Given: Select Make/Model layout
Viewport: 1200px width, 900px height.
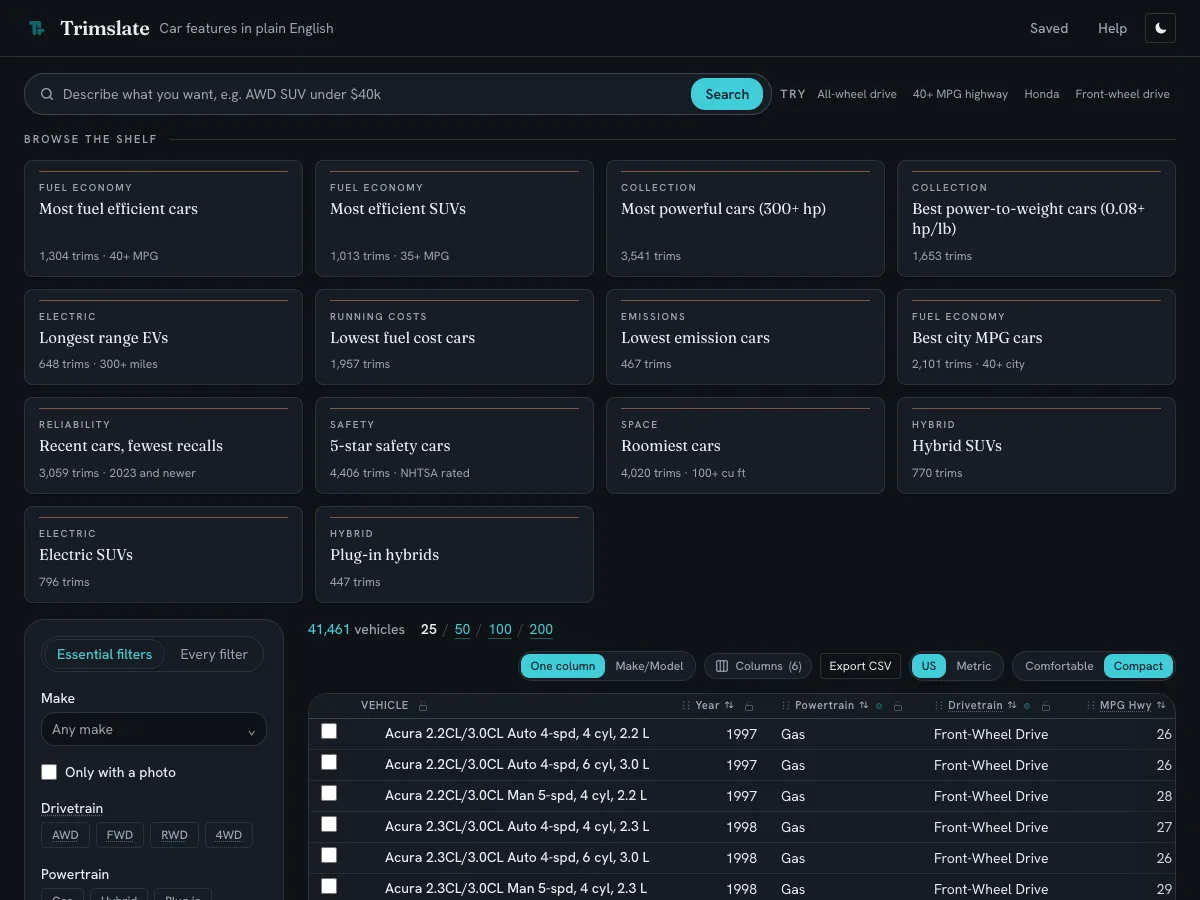Looking at the screenshot, I should point(650,666).
